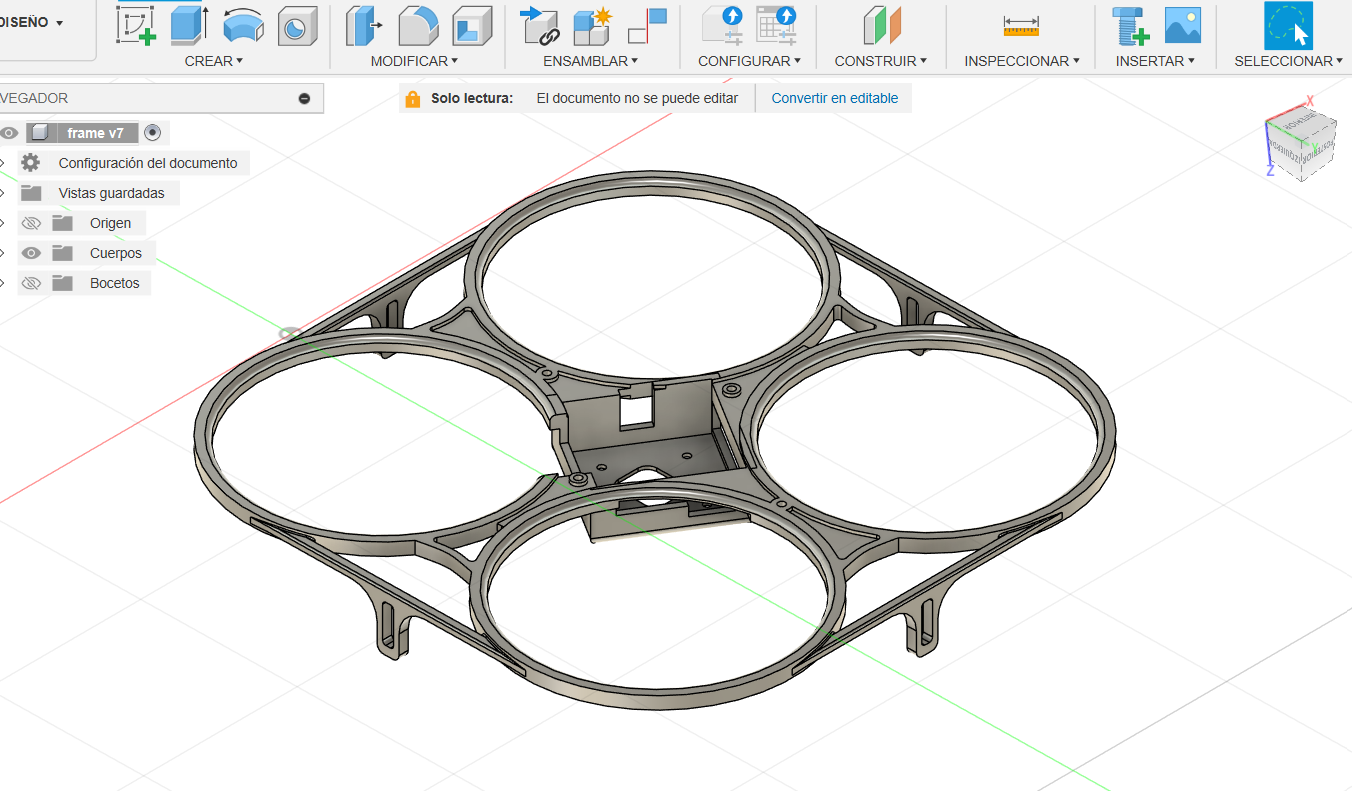1352x791 pixels.
Task: Choose the Revolve tool
Action: coord(243,25)
